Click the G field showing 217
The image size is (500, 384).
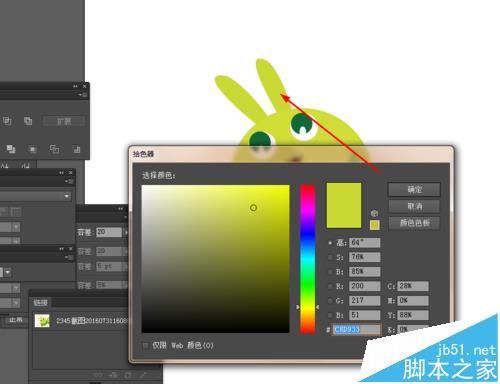tap(364, 301)
